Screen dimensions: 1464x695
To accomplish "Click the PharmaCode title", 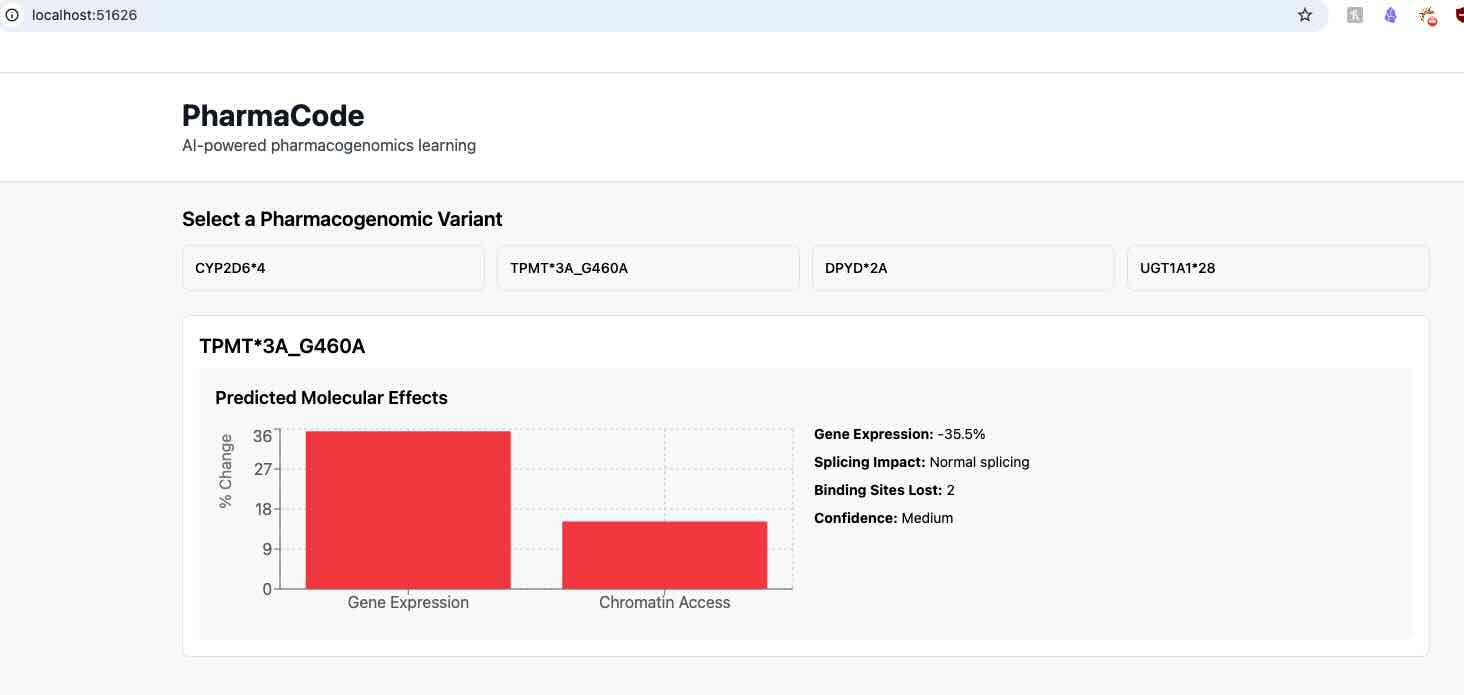I will pyautogui.click(x=273, y=116).
